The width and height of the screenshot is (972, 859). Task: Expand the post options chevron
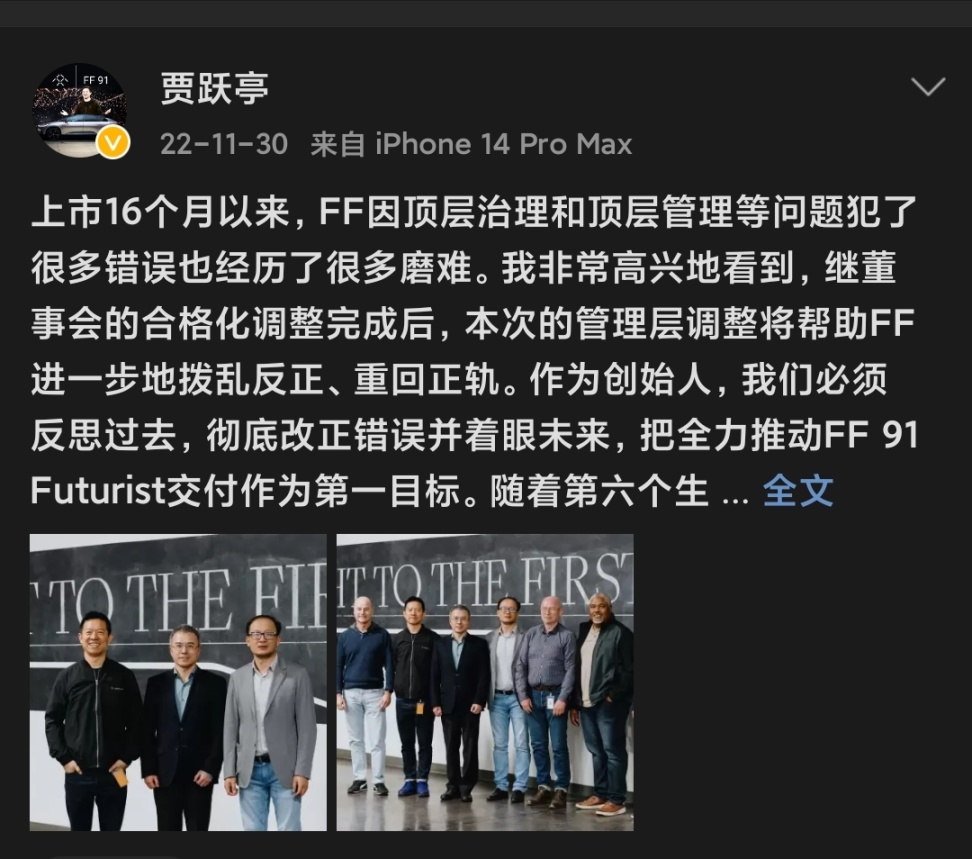coord(928,87)
